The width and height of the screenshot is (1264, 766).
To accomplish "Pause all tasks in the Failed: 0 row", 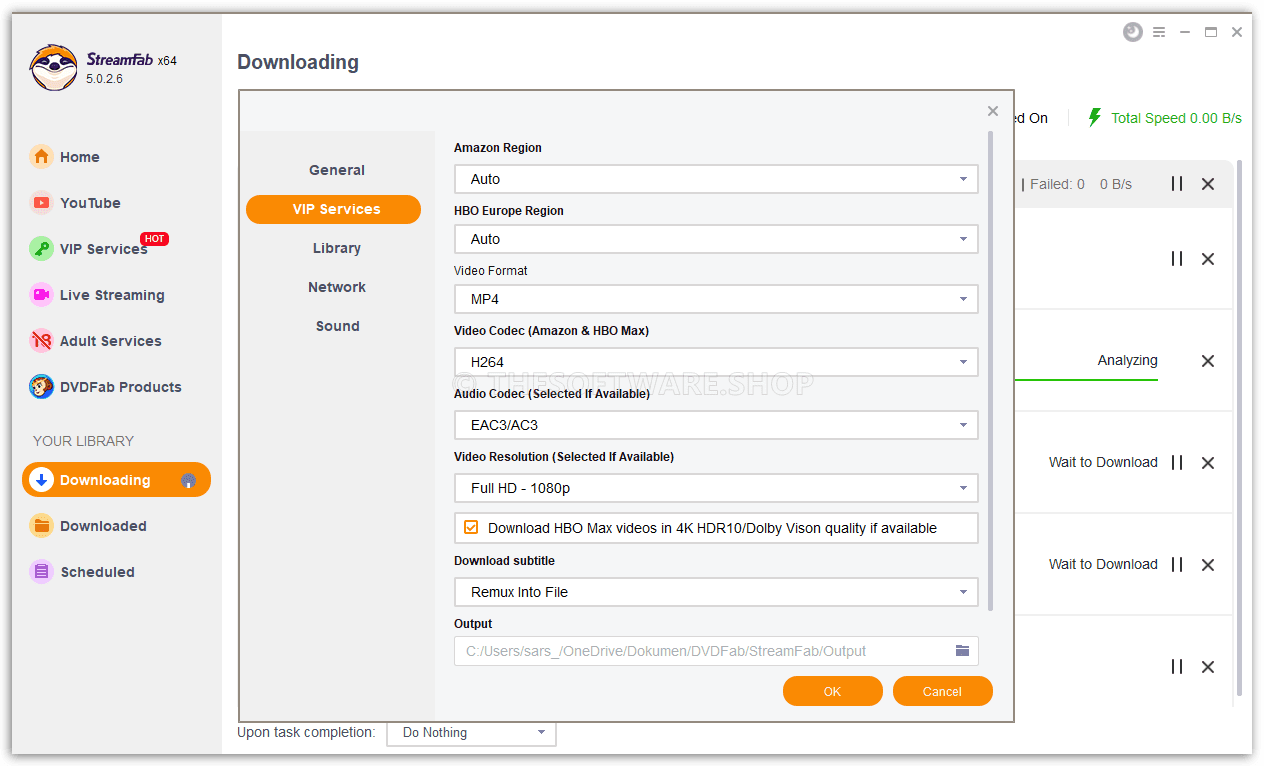I will point(1177,184).
